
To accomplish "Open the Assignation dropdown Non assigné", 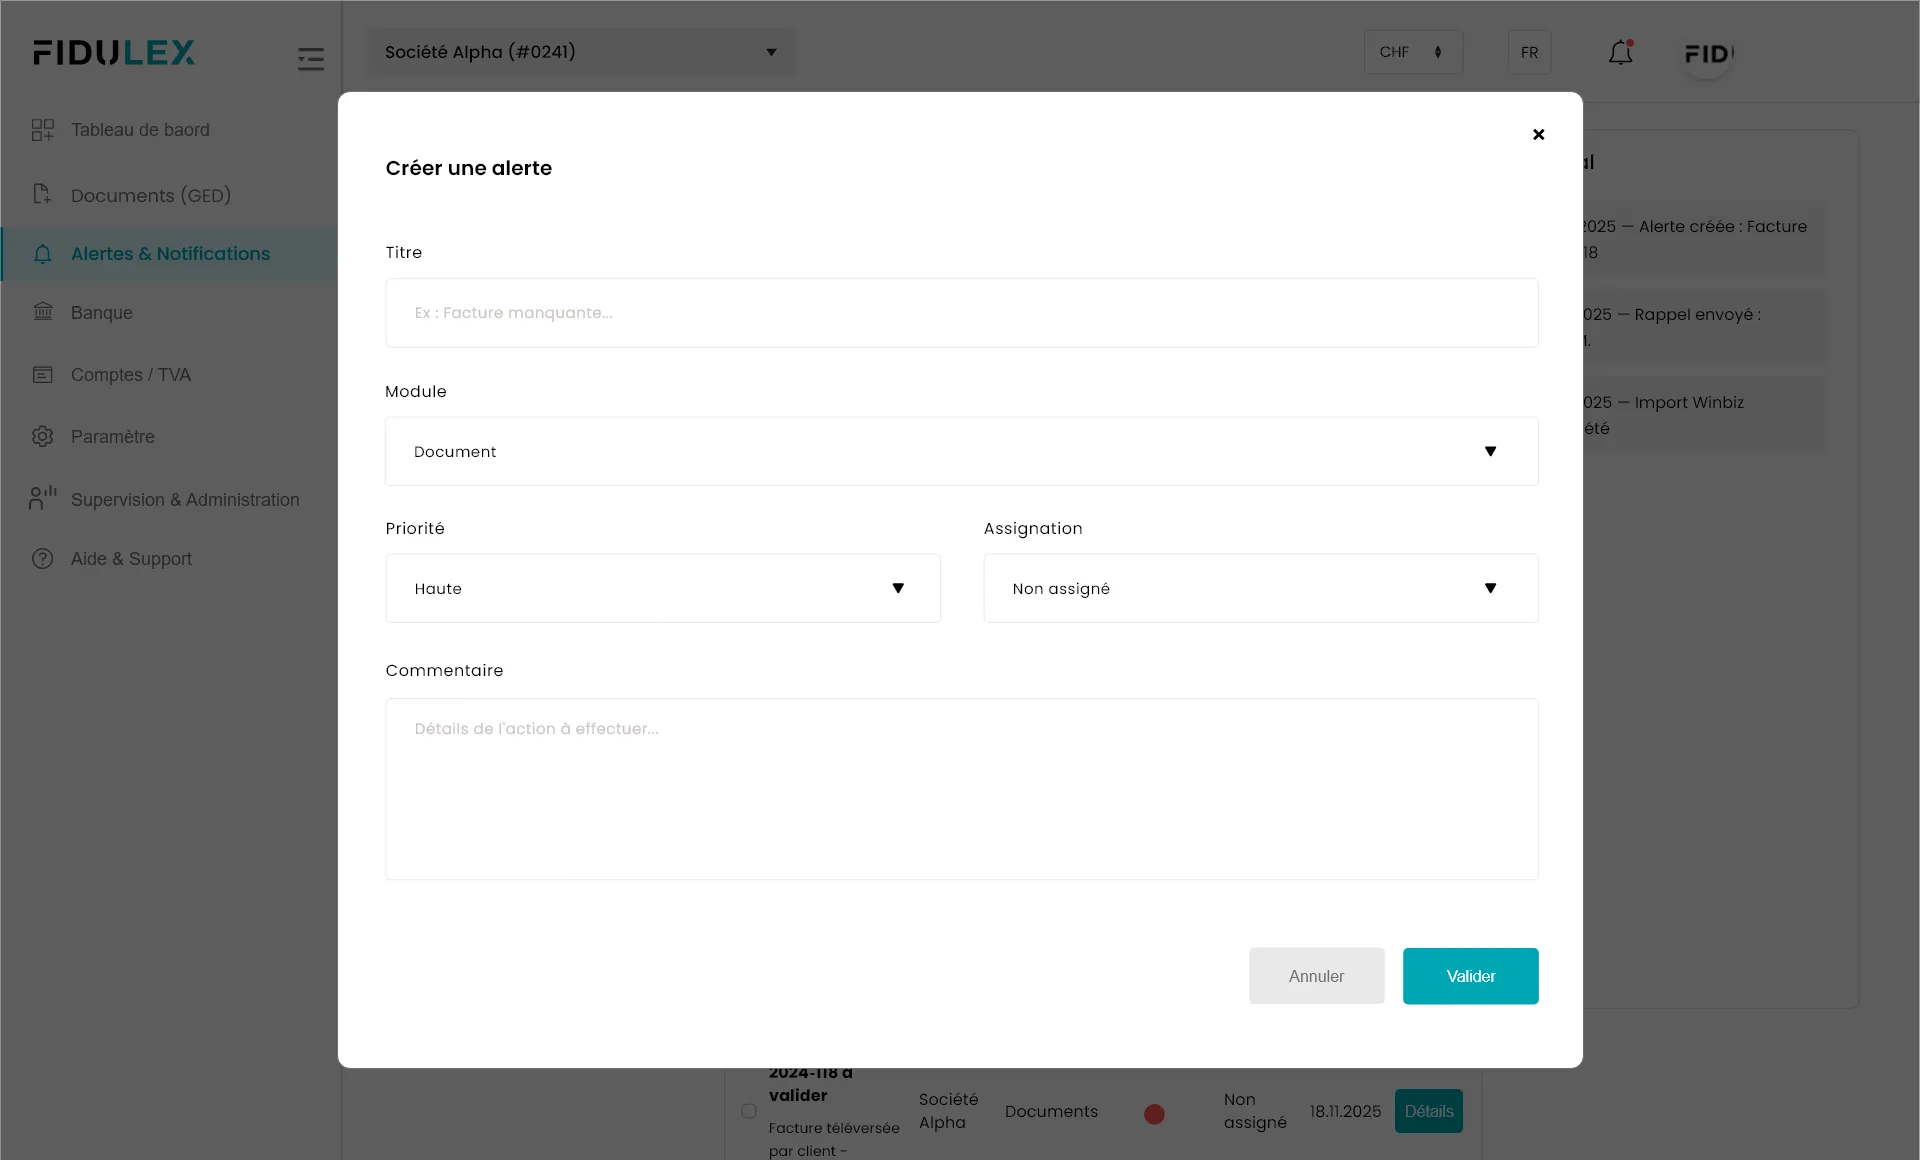I will (1260, 589).
